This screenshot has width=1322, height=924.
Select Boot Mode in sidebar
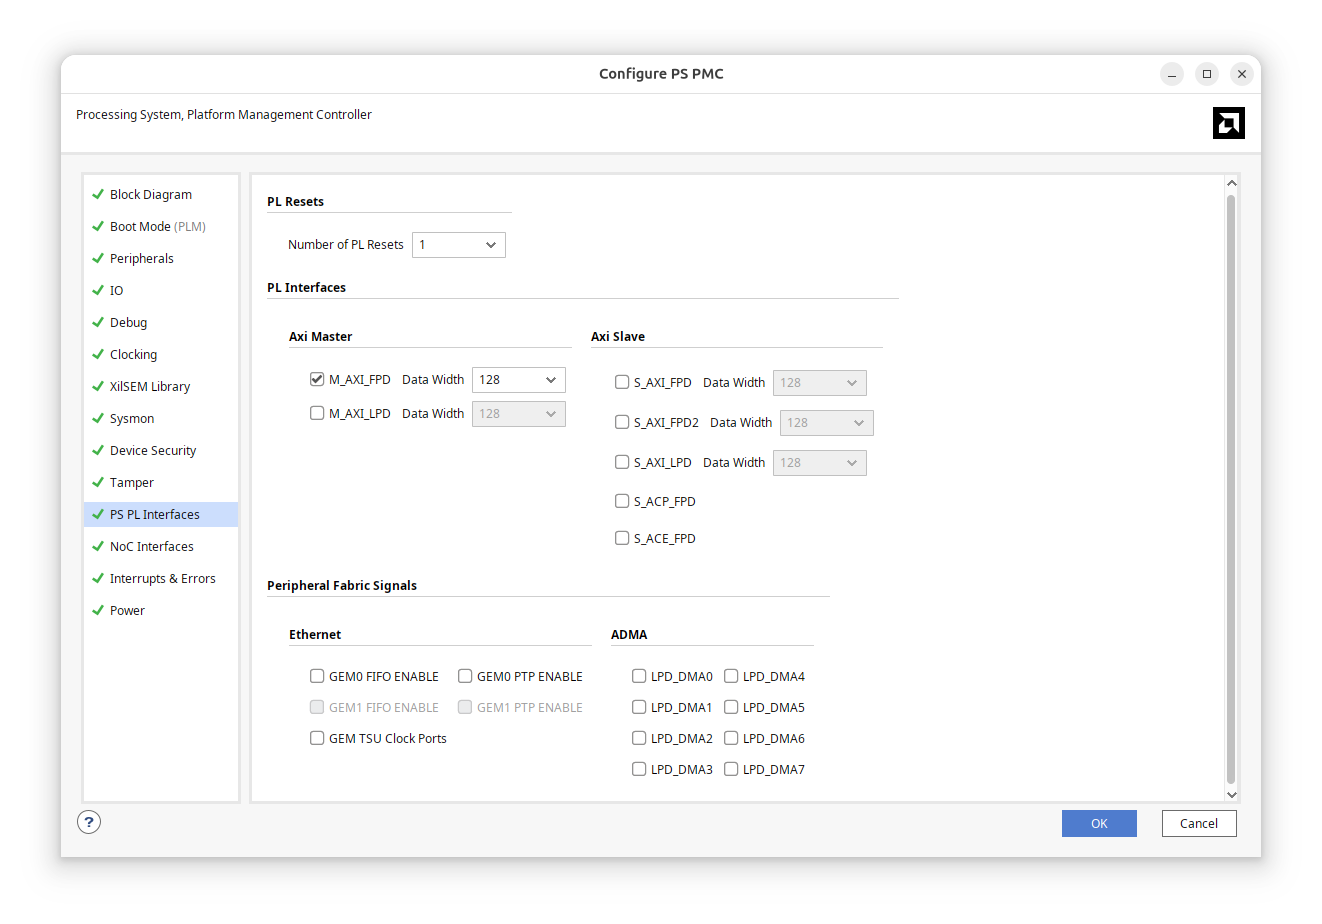[x=140, y=227]
